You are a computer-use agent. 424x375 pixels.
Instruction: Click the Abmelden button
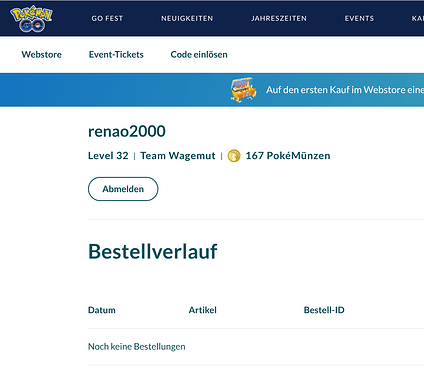123,189
